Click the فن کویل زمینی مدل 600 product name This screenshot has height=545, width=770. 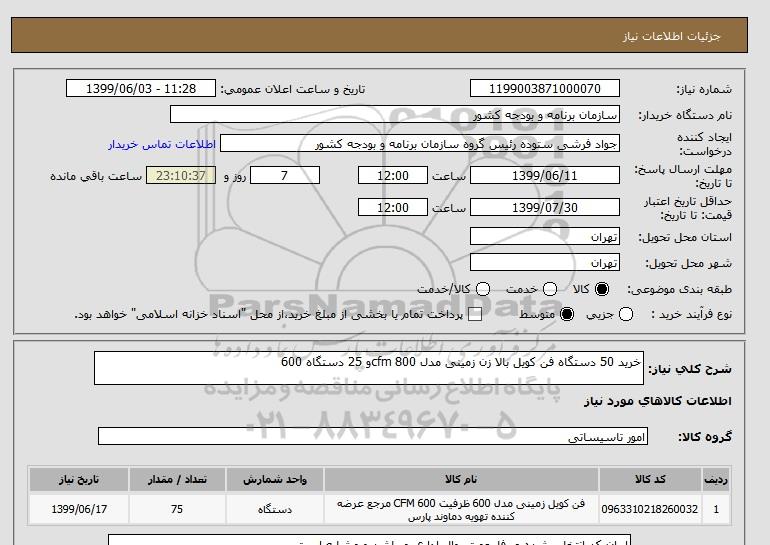pos(461,510)
